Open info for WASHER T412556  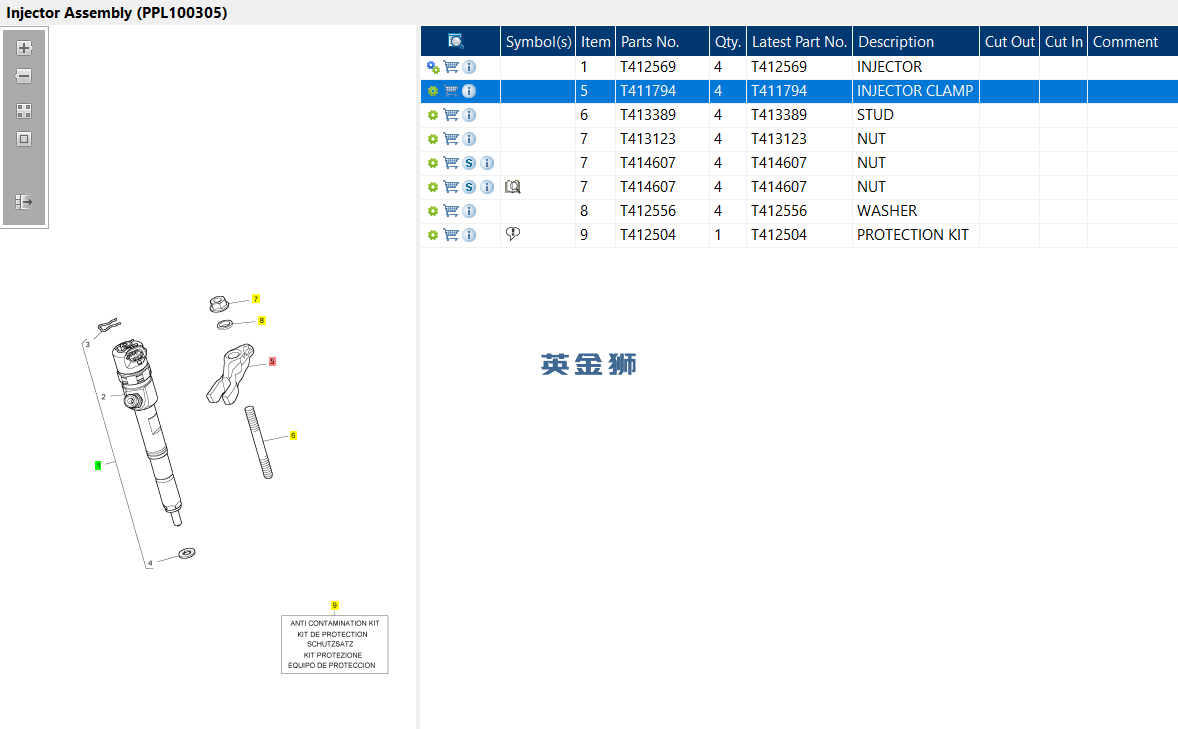click(470, 211)
